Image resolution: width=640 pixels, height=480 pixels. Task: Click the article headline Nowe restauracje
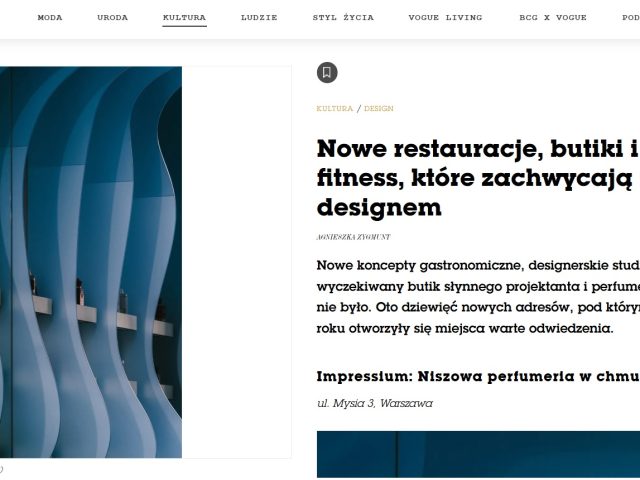coord(478,178)
